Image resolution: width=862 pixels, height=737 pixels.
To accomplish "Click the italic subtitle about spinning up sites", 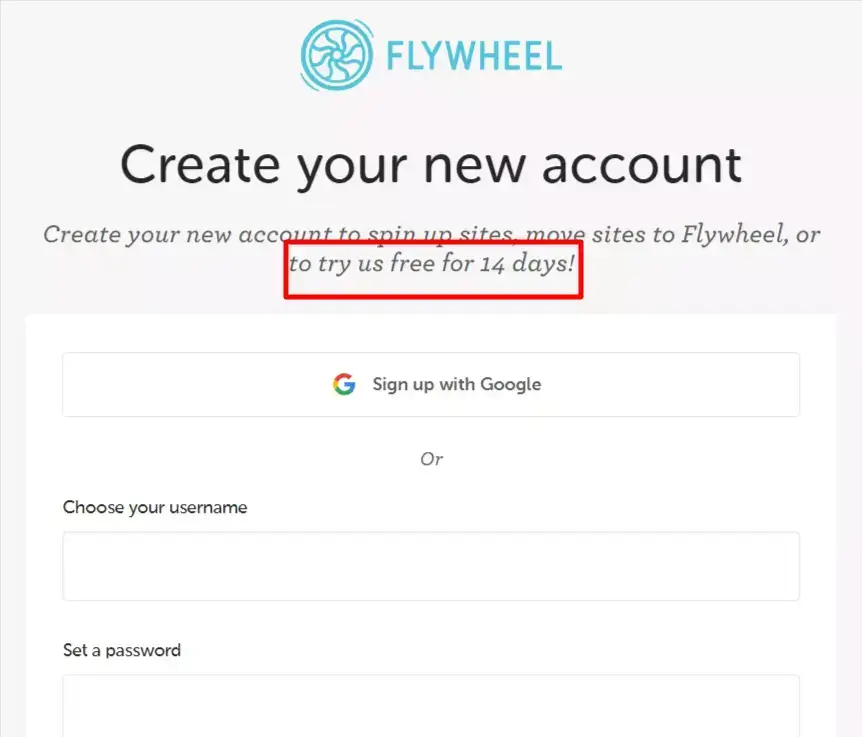I will [430, 234].
